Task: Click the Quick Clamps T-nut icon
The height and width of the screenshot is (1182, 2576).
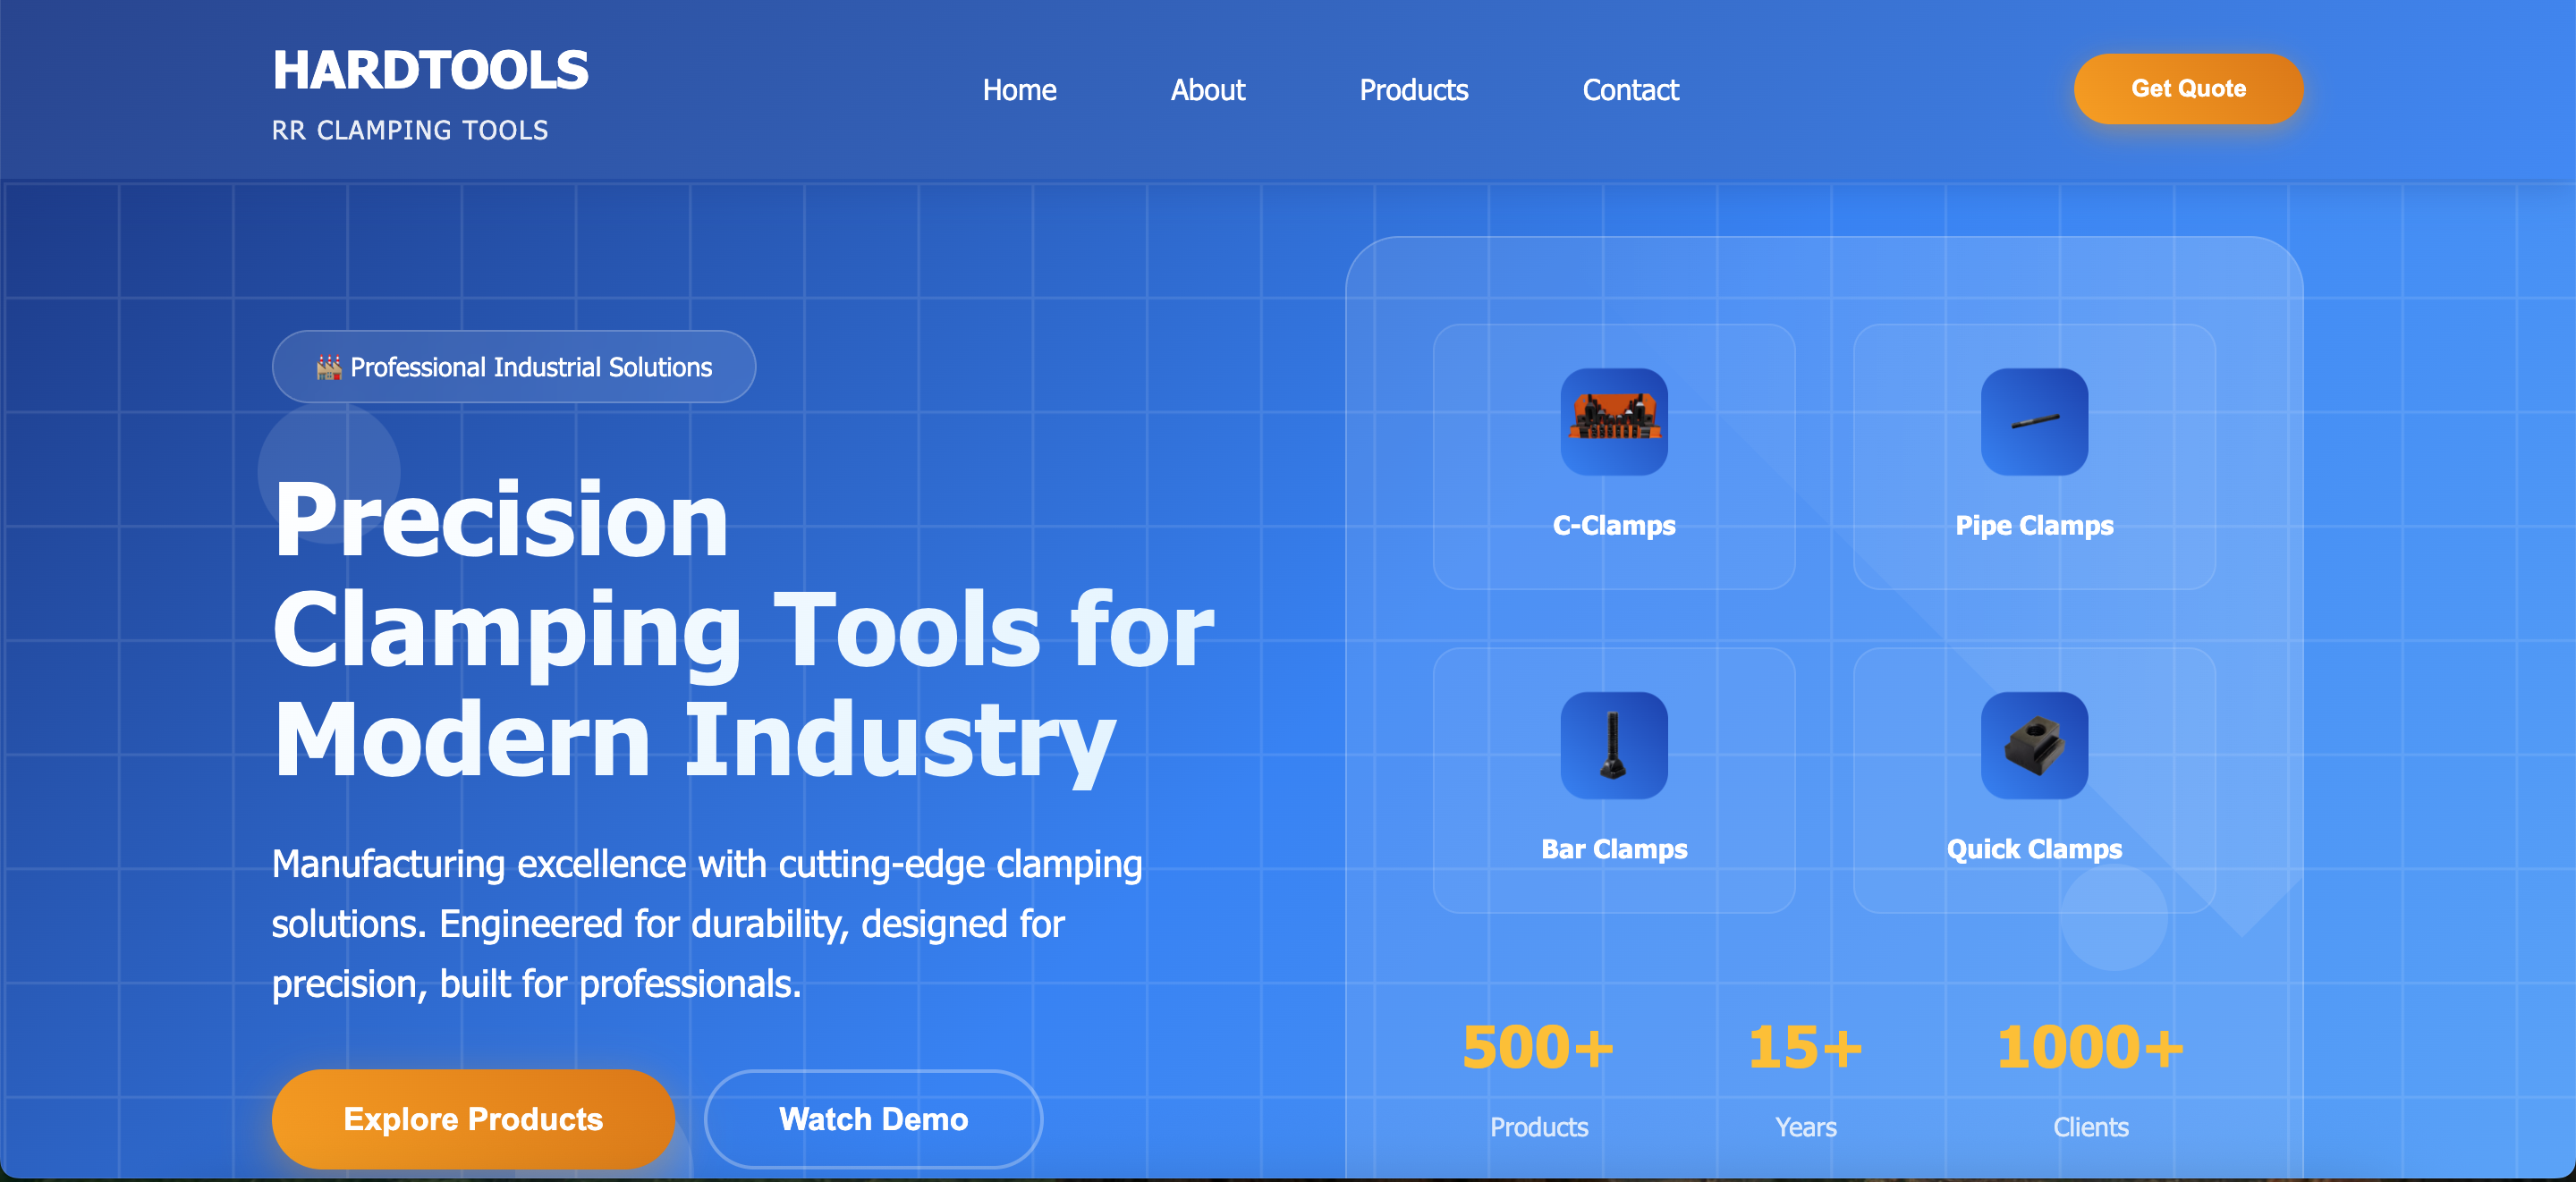Action: tap(2033, 745)
